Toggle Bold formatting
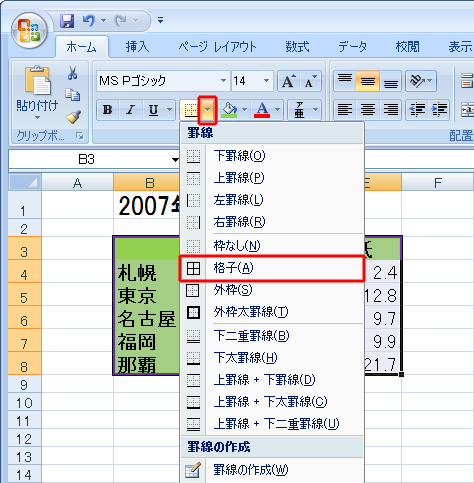Image resolution: width=474 pixels, height=483 pixels. coord(108,110)
